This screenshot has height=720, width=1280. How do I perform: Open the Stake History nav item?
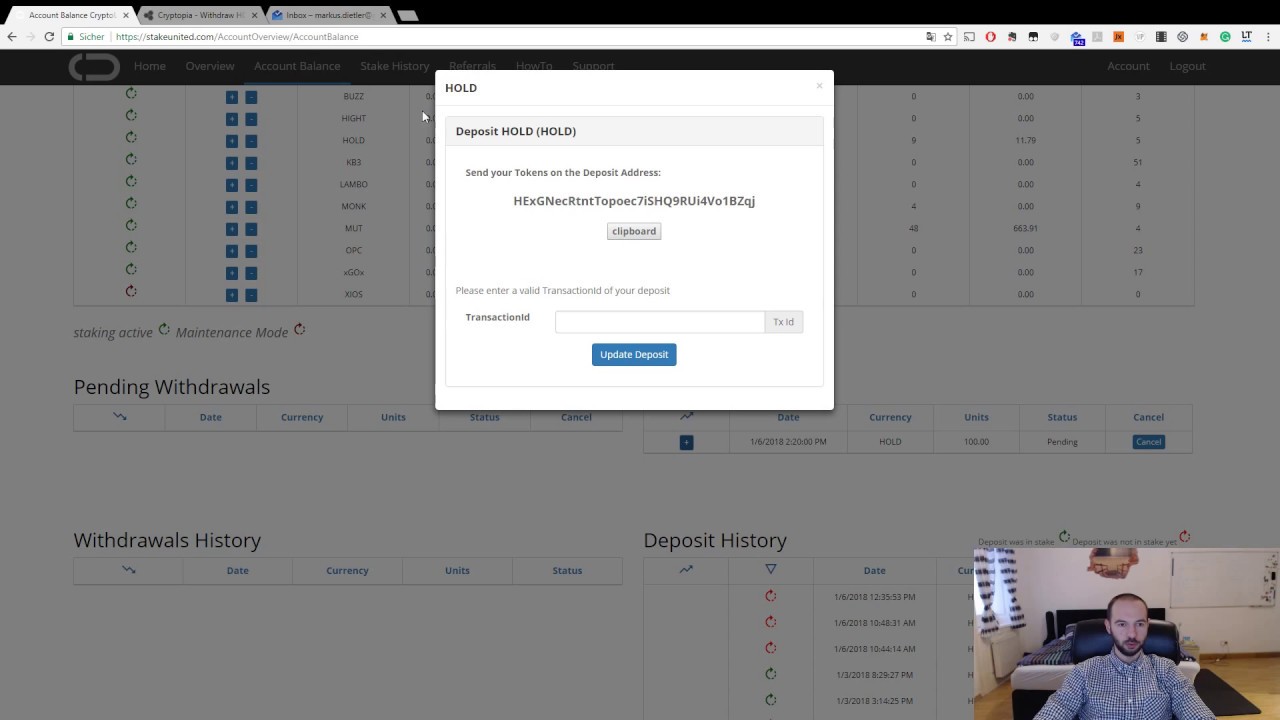(x=395, y=66)
